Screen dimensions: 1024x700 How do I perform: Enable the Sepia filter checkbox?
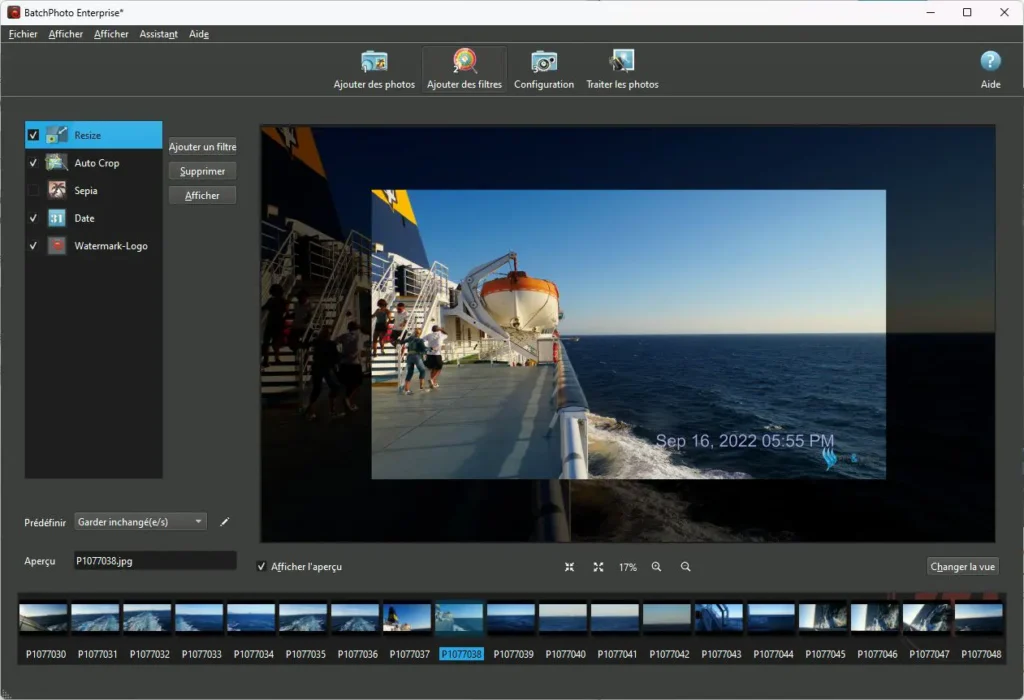click(x=34, y=190)
